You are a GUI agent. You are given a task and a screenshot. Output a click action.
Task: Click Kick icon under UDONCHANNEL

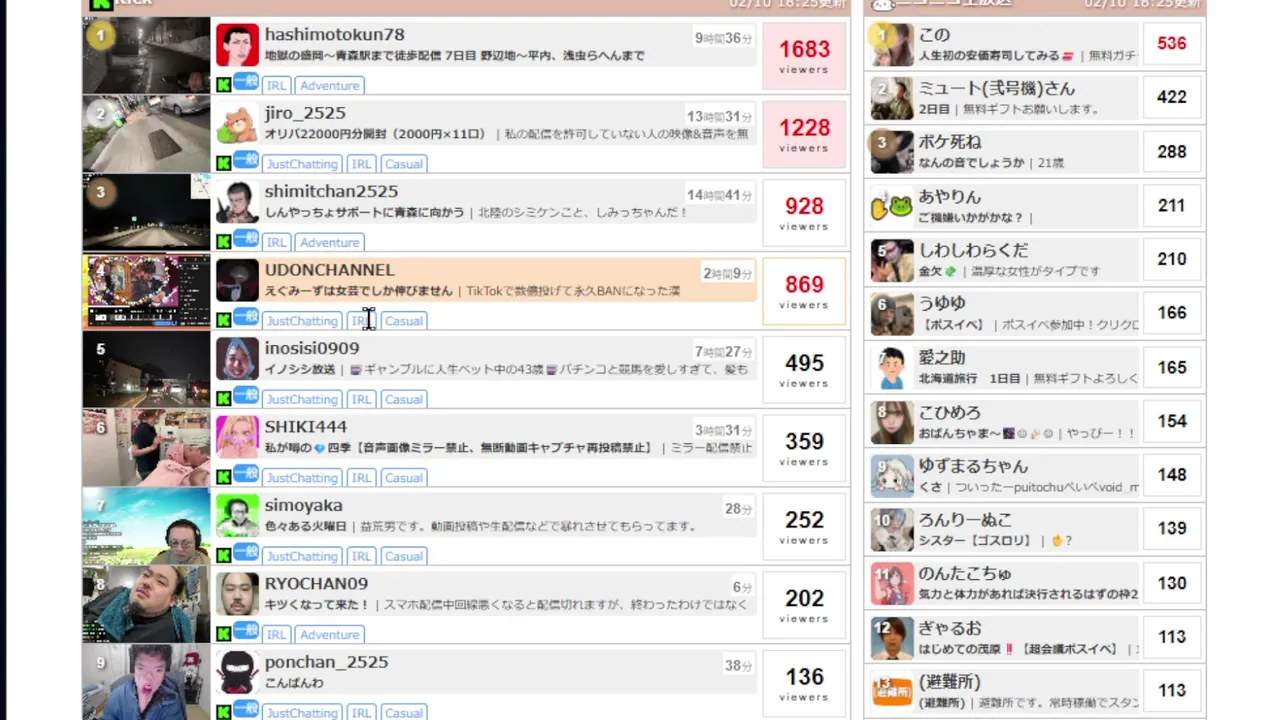click(x=224, y=320)
